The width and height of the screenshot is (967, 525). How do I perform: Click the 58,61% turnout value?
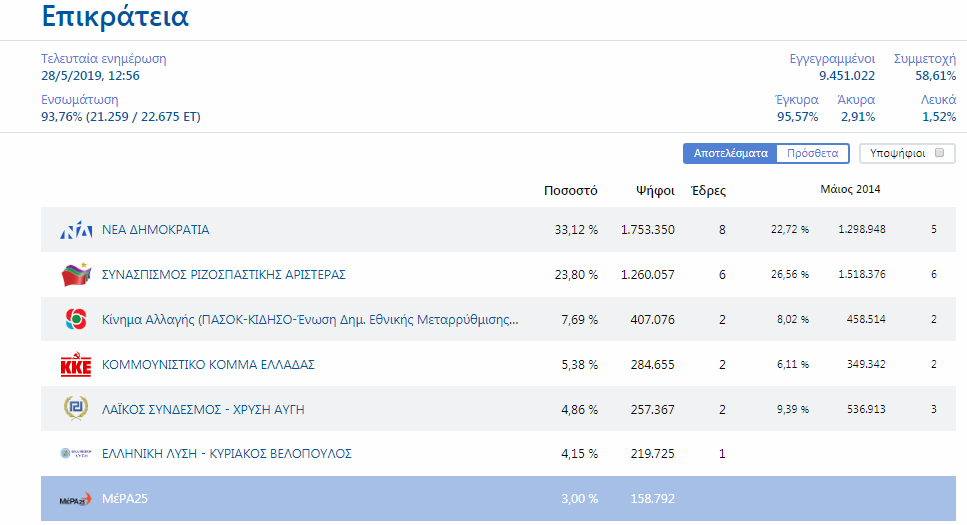(935, 76)
